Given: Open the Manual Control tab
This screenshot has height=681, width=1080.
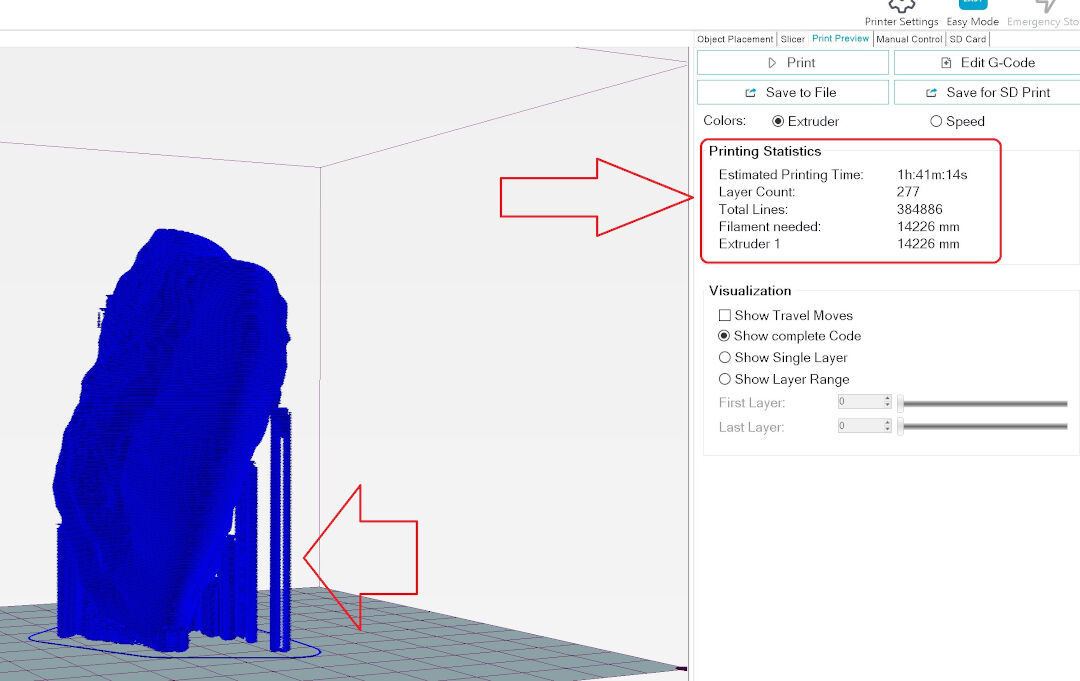Looking at the screenshot, I should click(x=909, y=39).
